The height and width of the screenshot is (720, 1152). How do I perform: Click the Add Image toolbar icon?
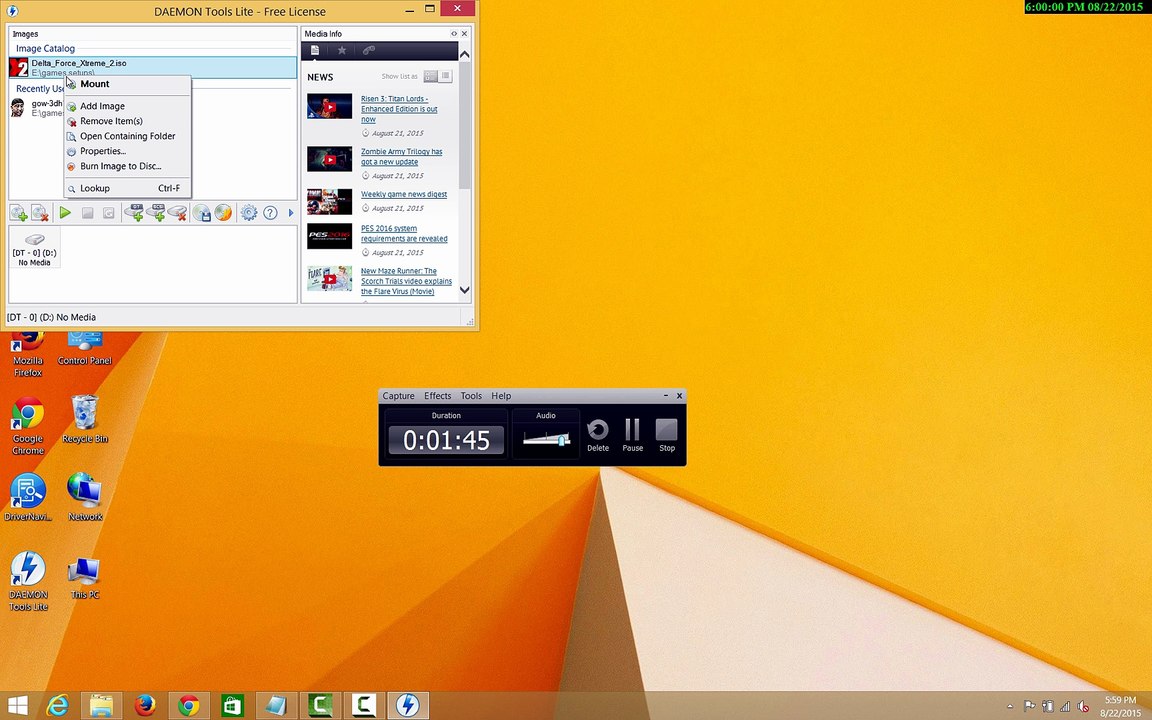tap(18, 213)
